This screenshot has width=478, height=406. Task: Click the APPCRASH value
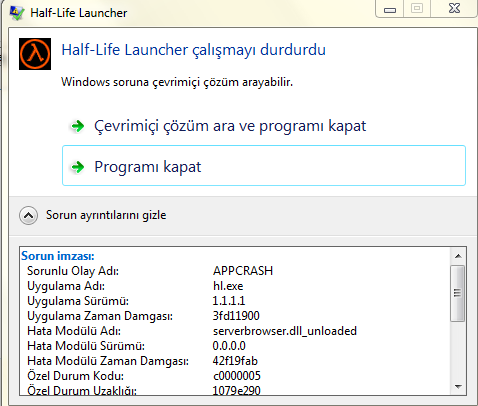[243, 271]
